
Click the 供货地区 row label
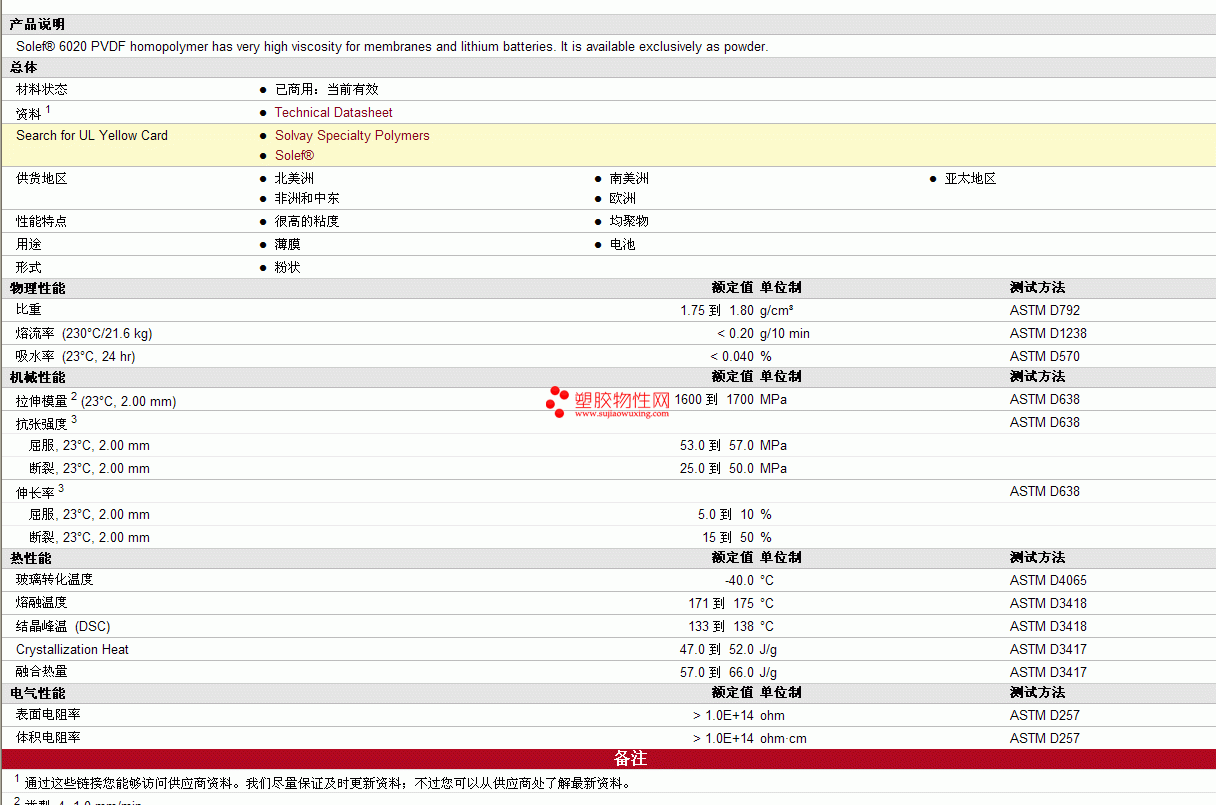coord(42,179)
